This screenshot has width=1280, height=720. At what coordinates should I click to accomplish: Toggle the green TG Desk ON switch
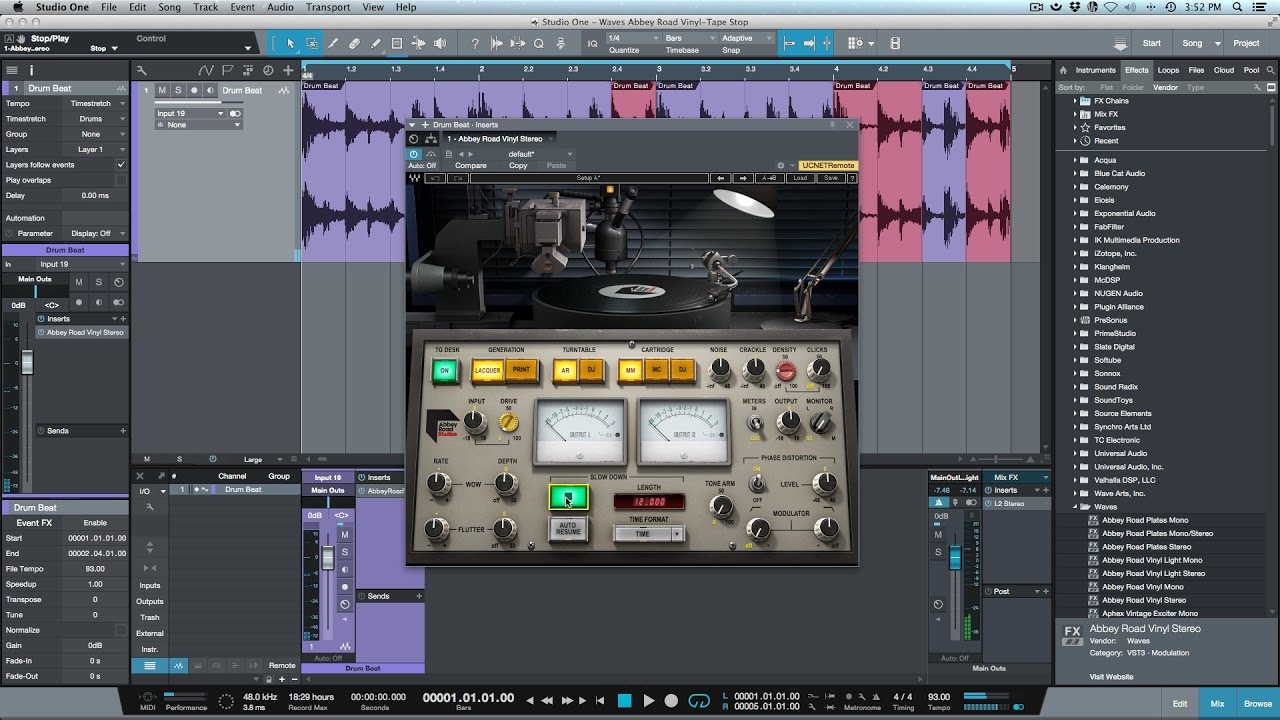point(445,371)
